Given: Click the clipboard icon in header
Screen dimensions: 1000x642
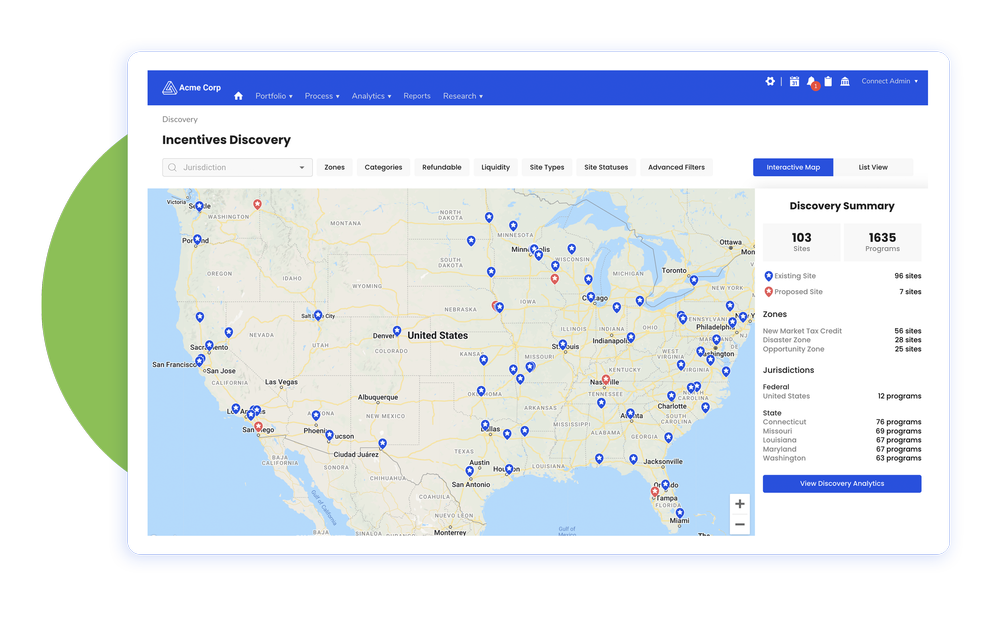Looking at the screenshot, I should click(x=828, y=82).
